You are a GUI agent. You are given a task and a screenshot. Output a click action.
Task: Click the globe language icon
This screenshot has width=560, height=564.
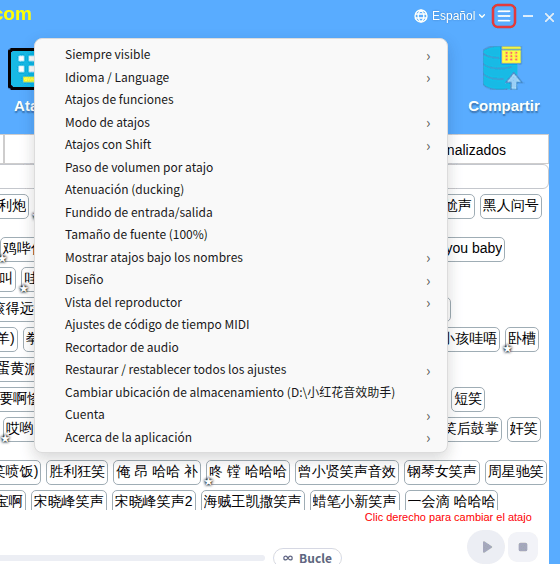click(421, 16)
